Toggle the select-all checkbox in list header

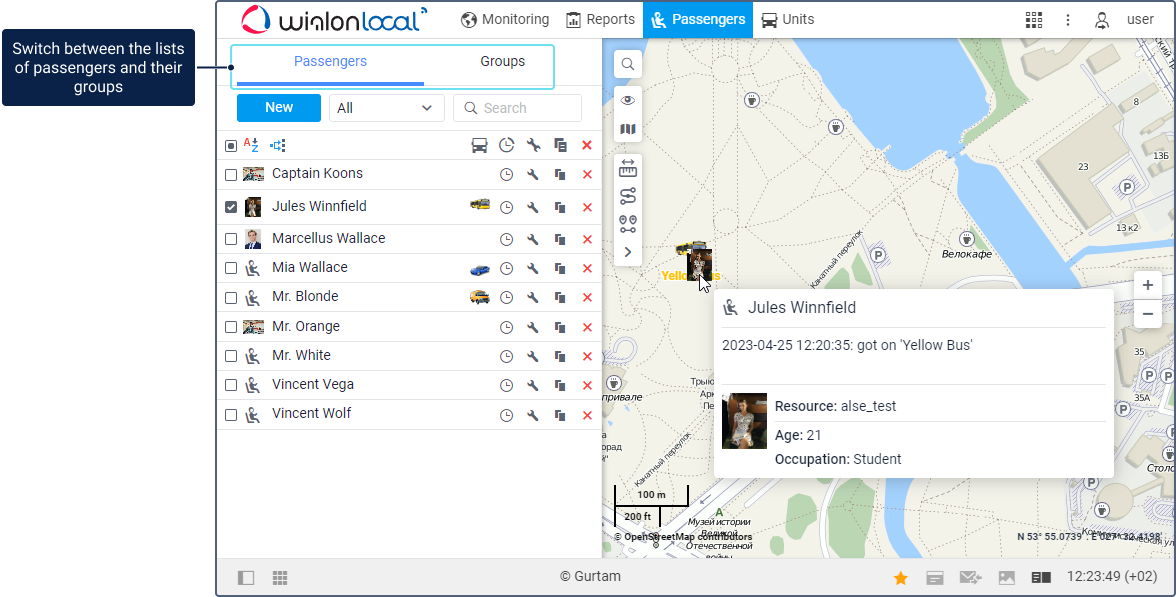[231, 146]
